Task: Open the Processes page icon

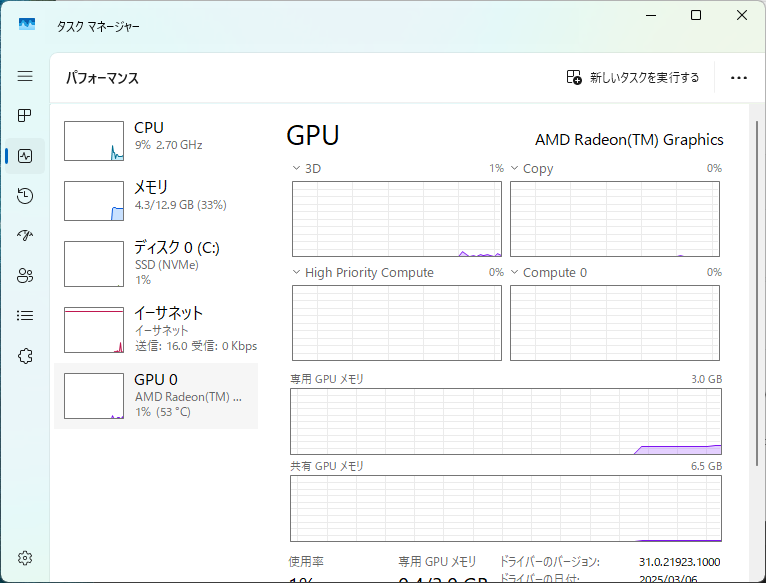Action: [25, 116]
